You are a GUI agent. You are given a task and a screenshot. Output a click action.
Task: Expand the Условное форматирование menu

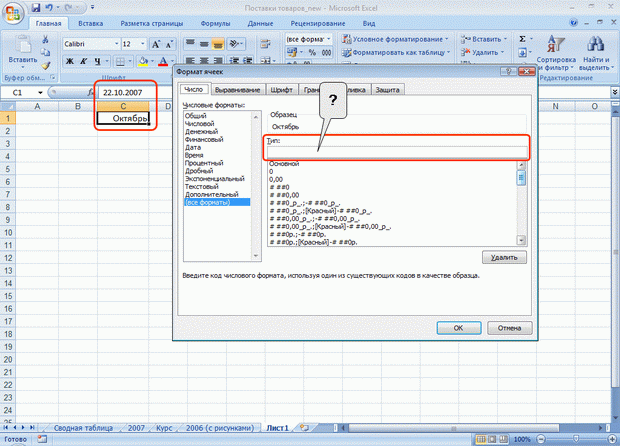[396, 39]
